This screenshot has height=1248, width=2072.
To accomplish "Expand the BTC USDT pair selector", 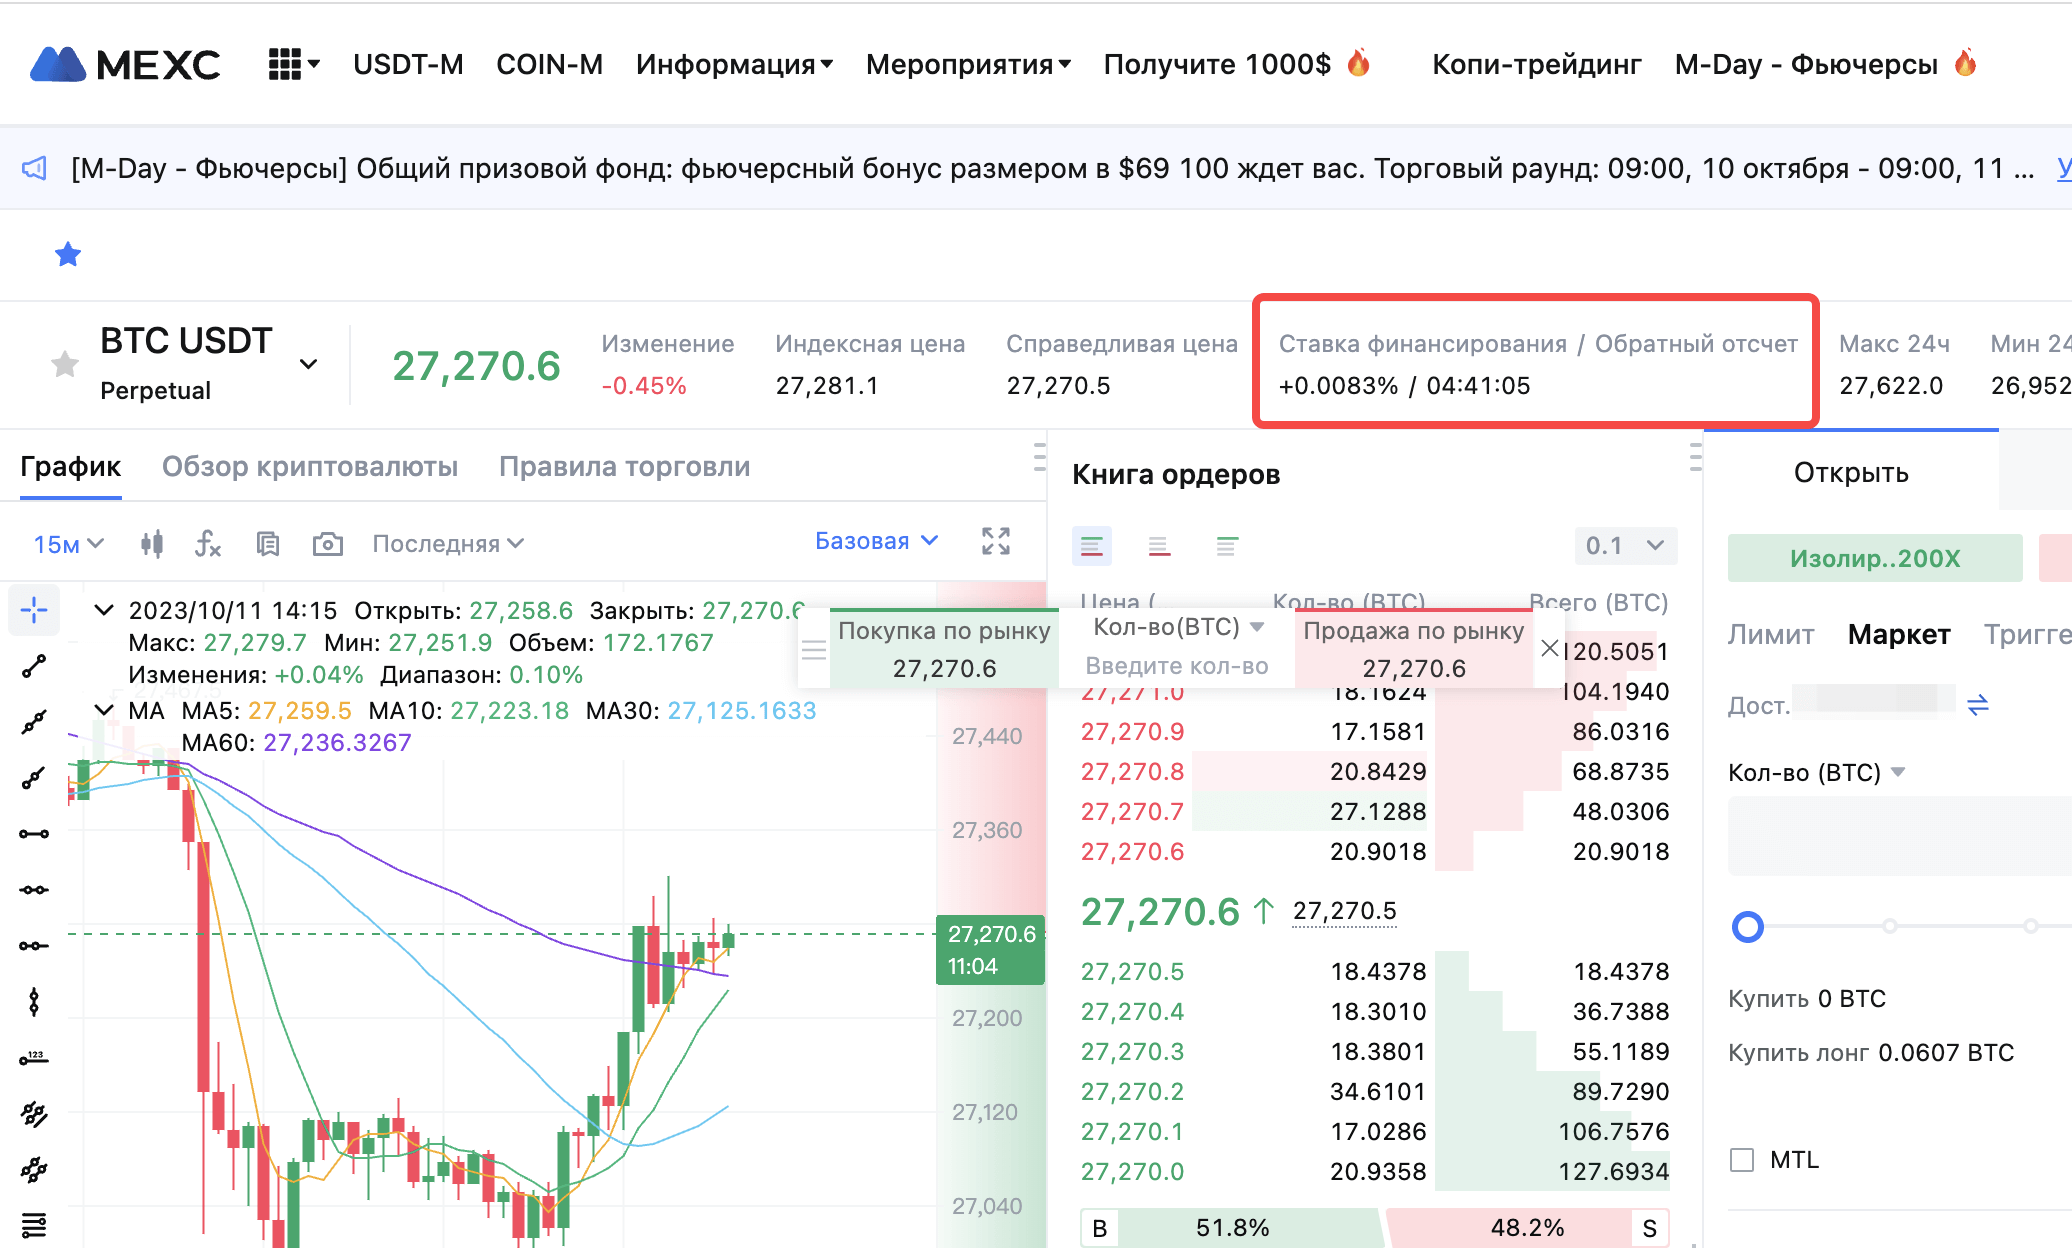I will click(309, 364).
